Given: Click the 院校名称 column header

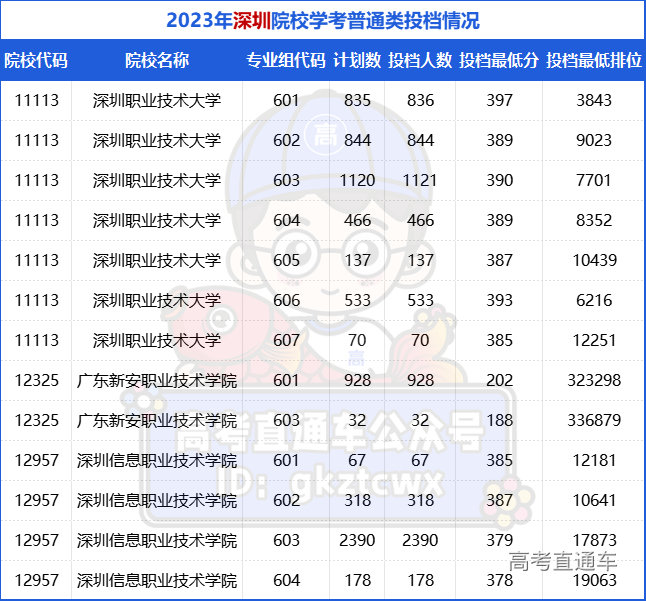Looking at the screenshot, I should (156, 60).
